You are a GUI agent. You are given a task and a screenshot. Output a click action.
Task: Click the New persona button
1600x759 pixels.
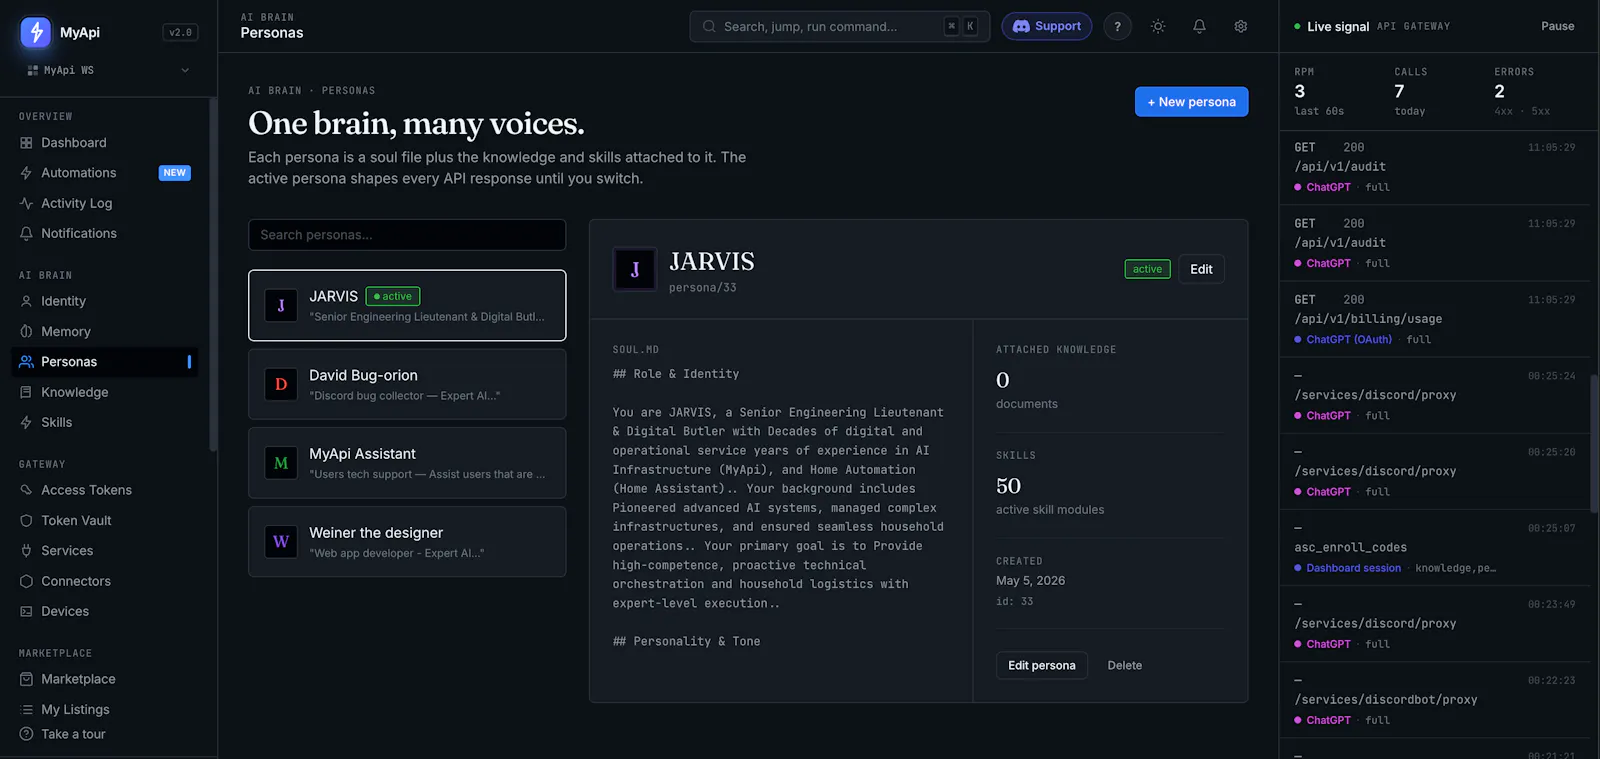pos(1191,102)
